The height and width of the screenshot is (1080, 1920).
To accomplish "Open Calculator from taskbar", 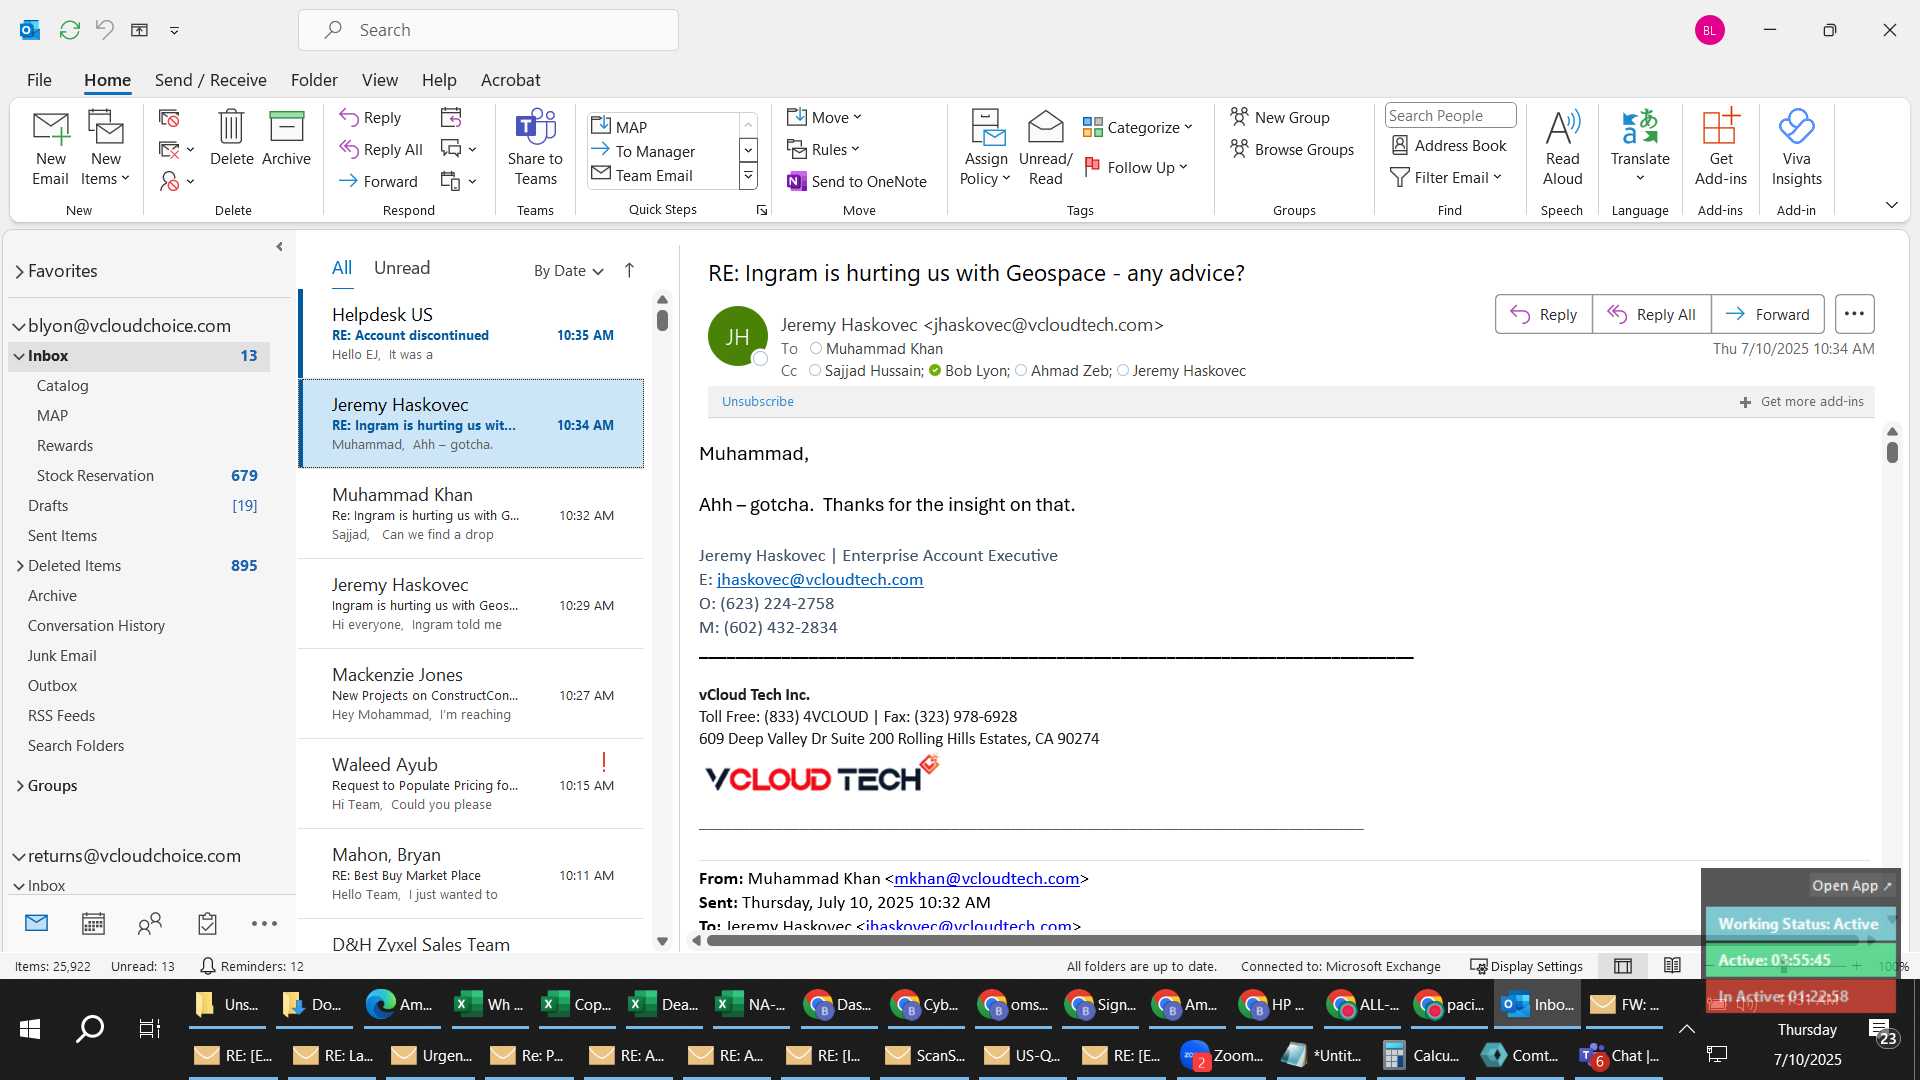I will pyautogui.click(x=1422, y=1055).
